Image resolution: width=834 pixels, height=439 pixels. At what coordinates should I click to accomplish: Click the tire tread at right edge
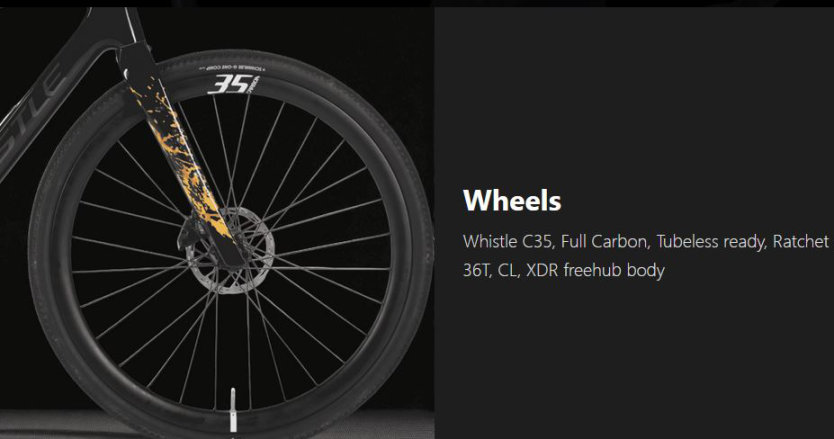(424, 250)
